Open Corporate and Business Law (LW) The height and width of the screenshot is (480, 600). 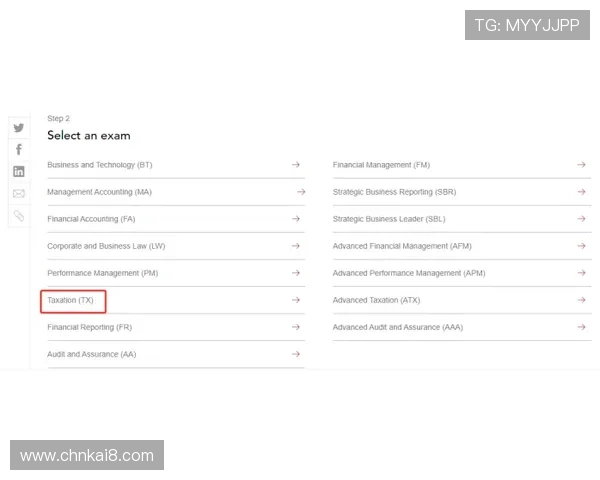click(x=106, y=246)
